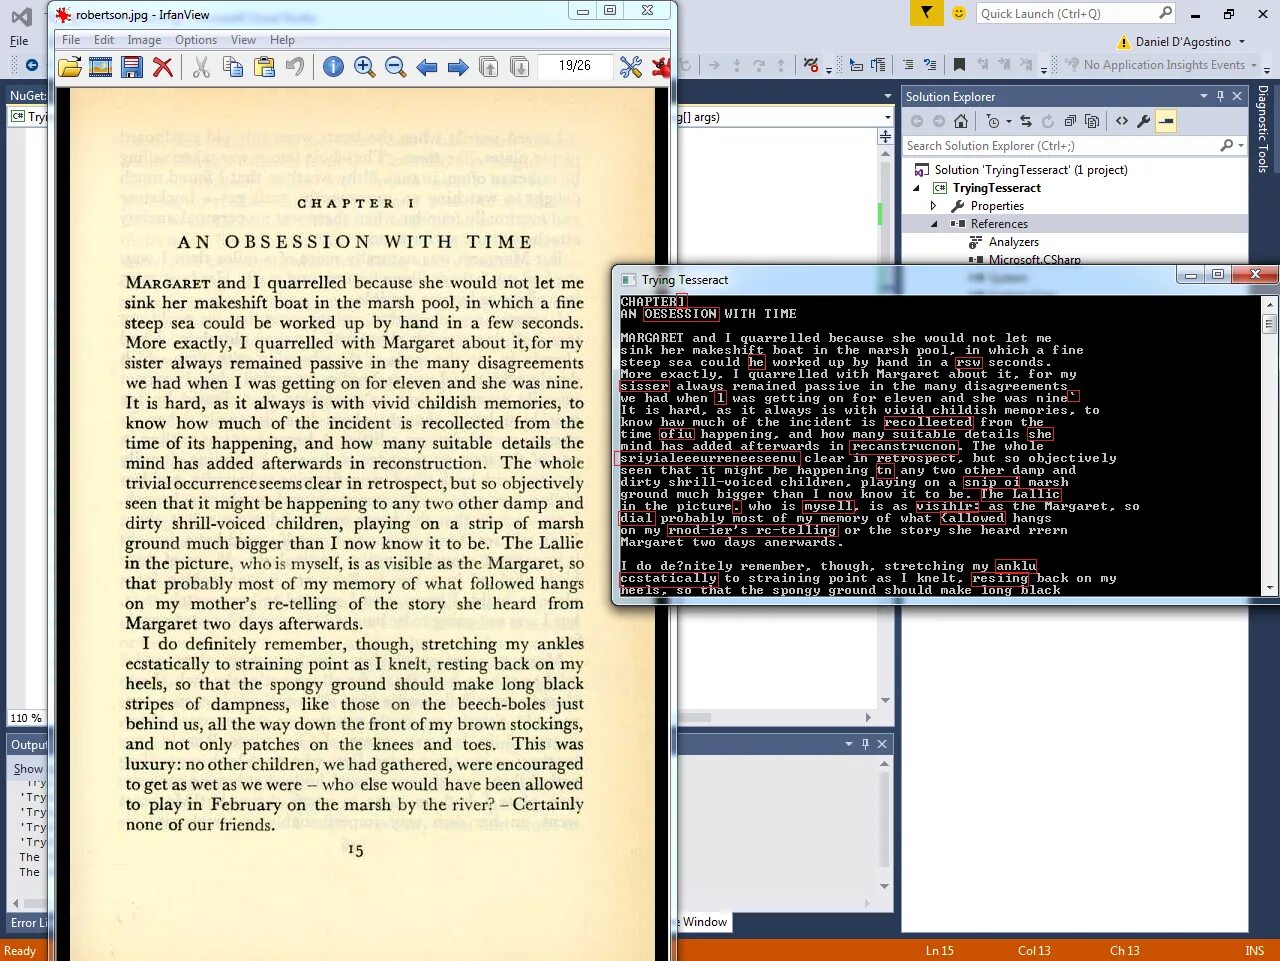Click the Cut scissors icon in IrfanView
Image resolution: width=1280 pixels, height=961 pixels.
(x=201, y=67)
